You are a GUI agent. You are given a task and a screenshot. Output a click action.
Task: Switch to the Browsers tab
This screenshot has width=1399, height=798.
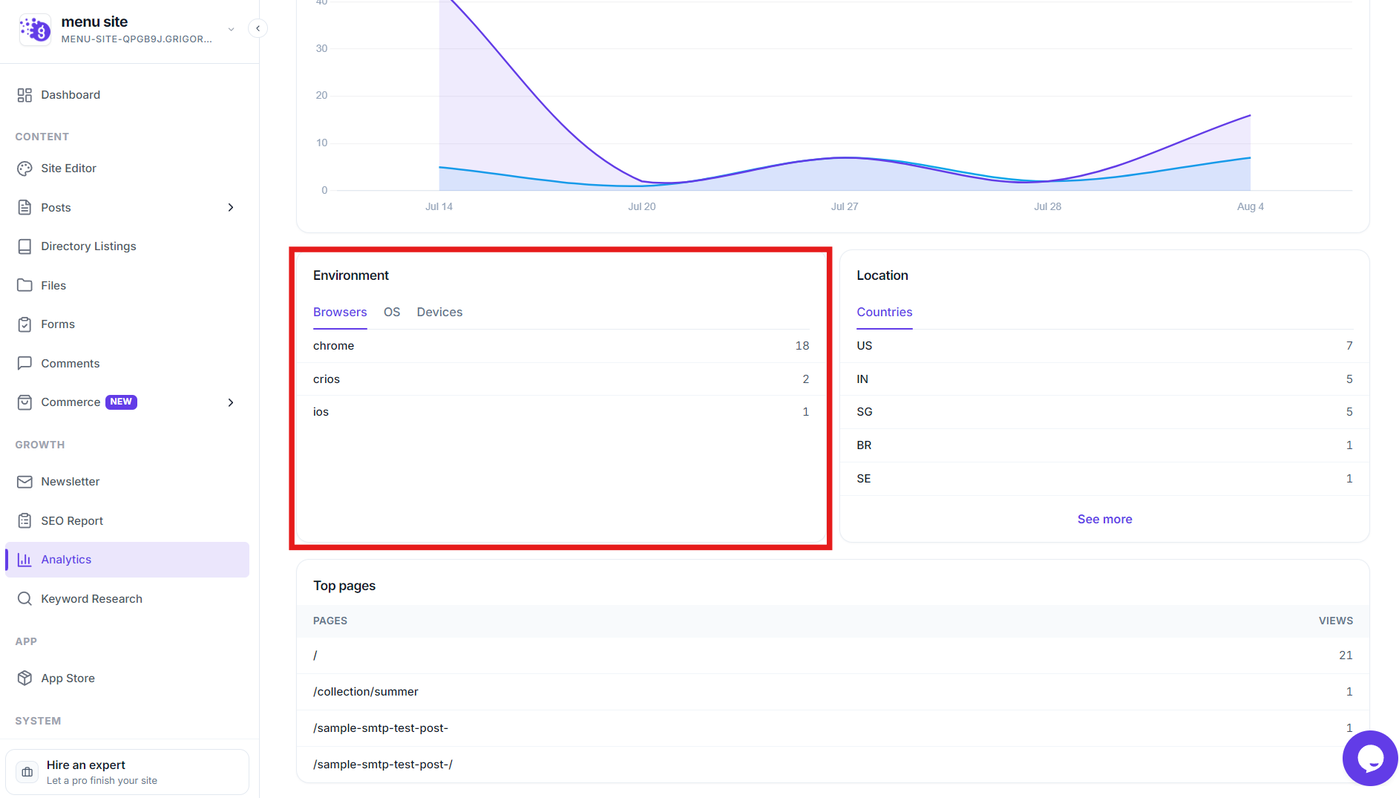(x=340, y=312)
